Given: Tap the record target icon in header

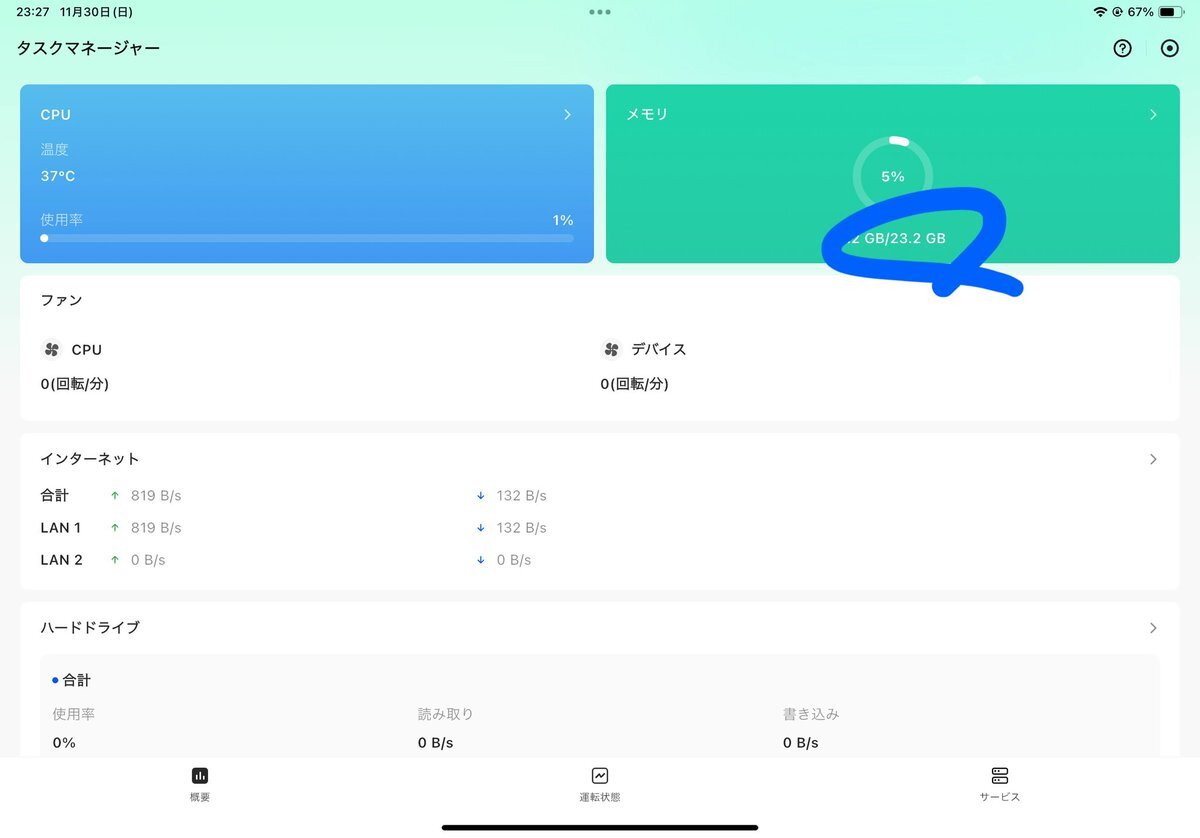Looking at the screenshot, I should [x=1169, y=48].
